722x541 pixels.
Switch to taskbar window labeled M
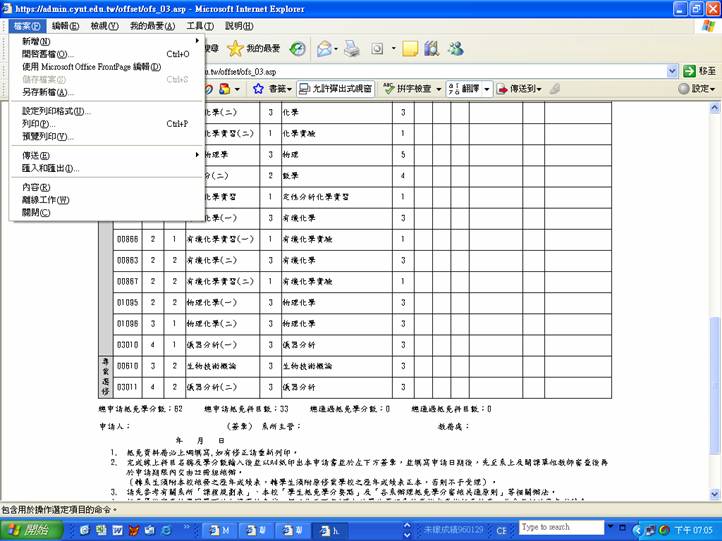tap(219, 530)
